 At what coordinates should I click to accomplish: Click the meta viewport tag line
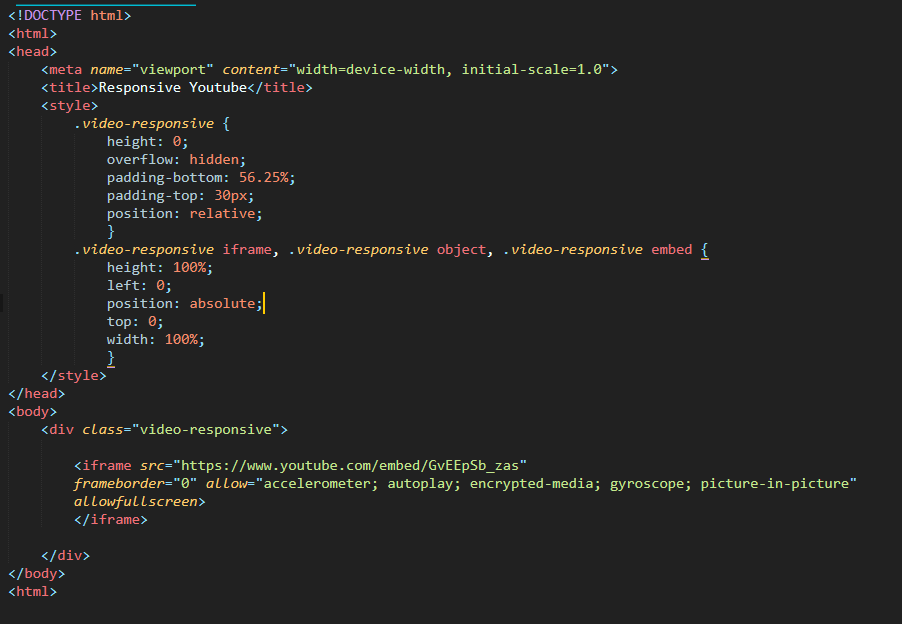click(x=330, y=70)
